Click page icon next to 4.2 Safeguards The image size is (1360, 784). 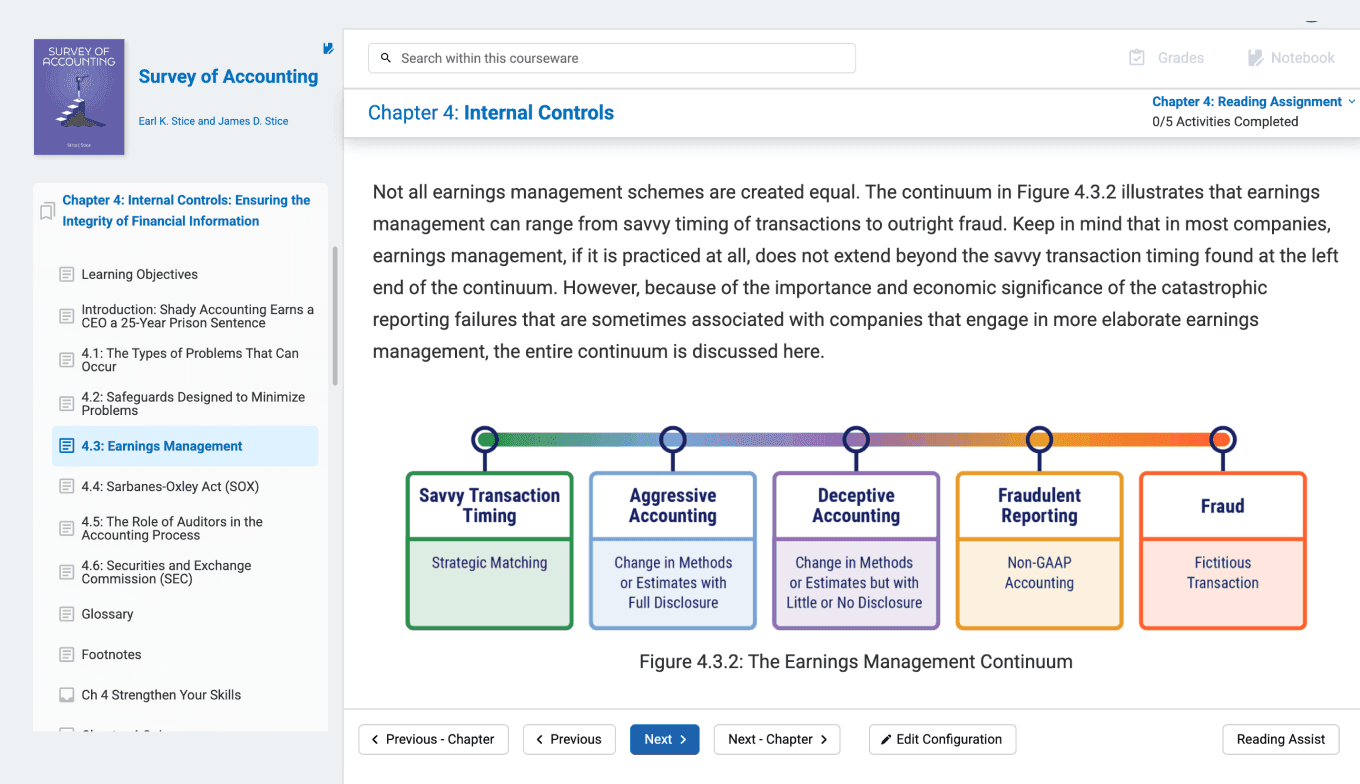[67, 404]
